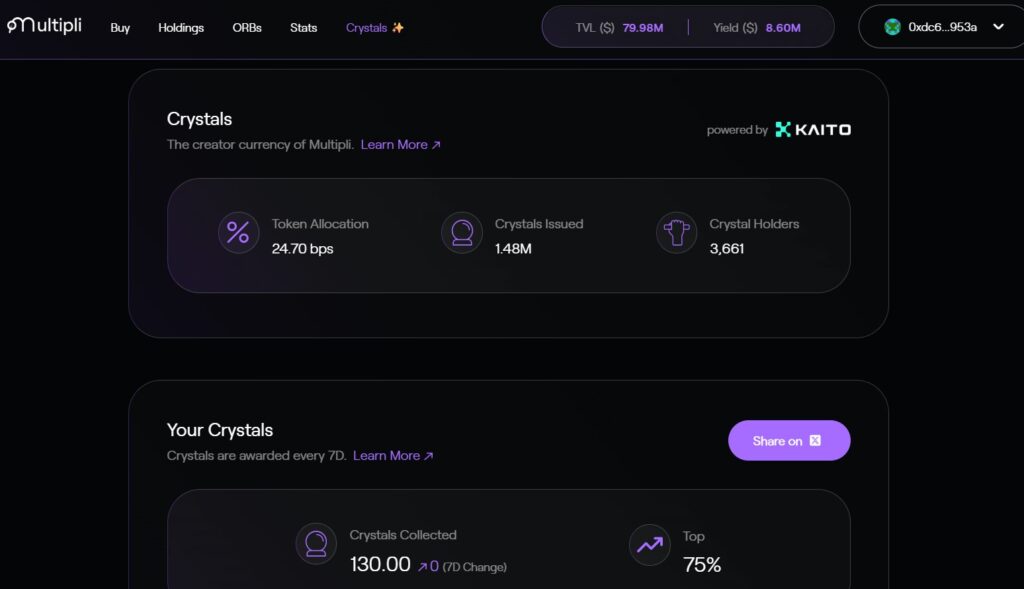This screenshot has height=589, width=1024.
Task: Navigate to ORBs
Action: [x=247, y=28]
